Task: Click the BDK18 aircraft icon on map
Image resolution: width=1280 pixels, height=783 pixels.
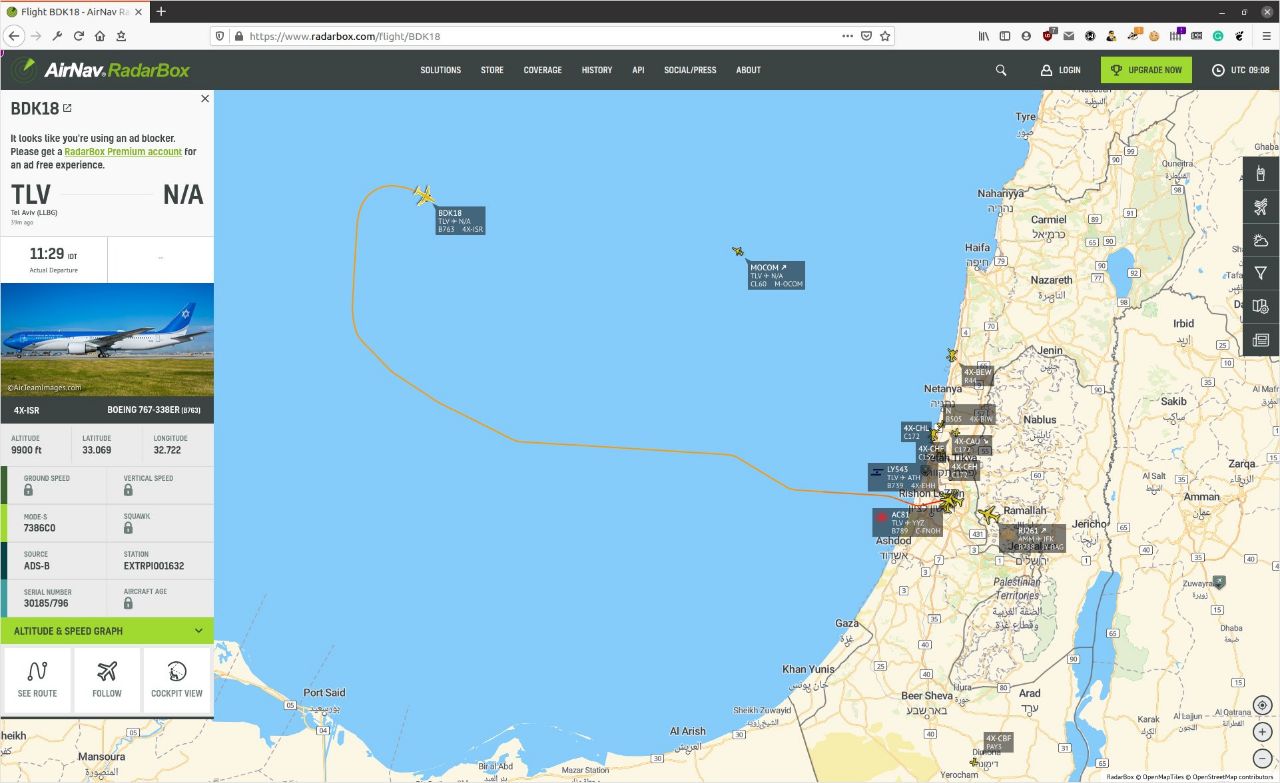Action: (x=424, y=195)
